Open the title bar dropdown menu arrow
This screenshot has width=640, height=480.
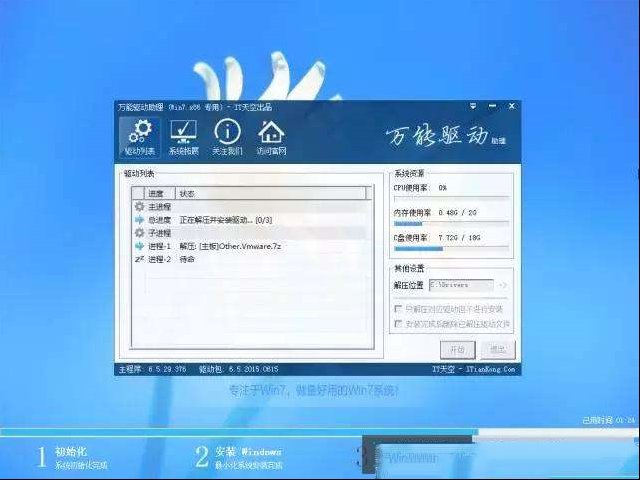473,106
